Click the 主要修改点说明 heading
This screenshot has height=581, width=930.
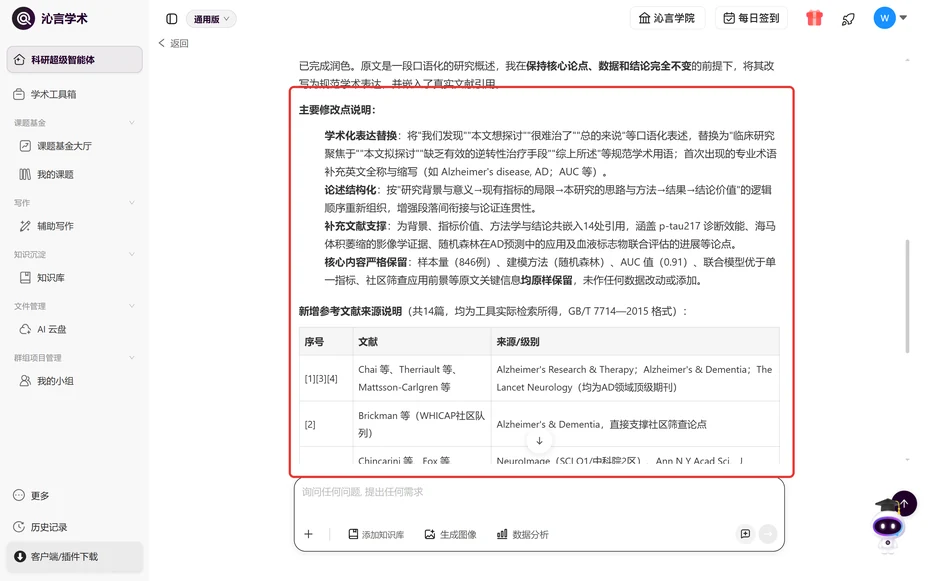337,110
